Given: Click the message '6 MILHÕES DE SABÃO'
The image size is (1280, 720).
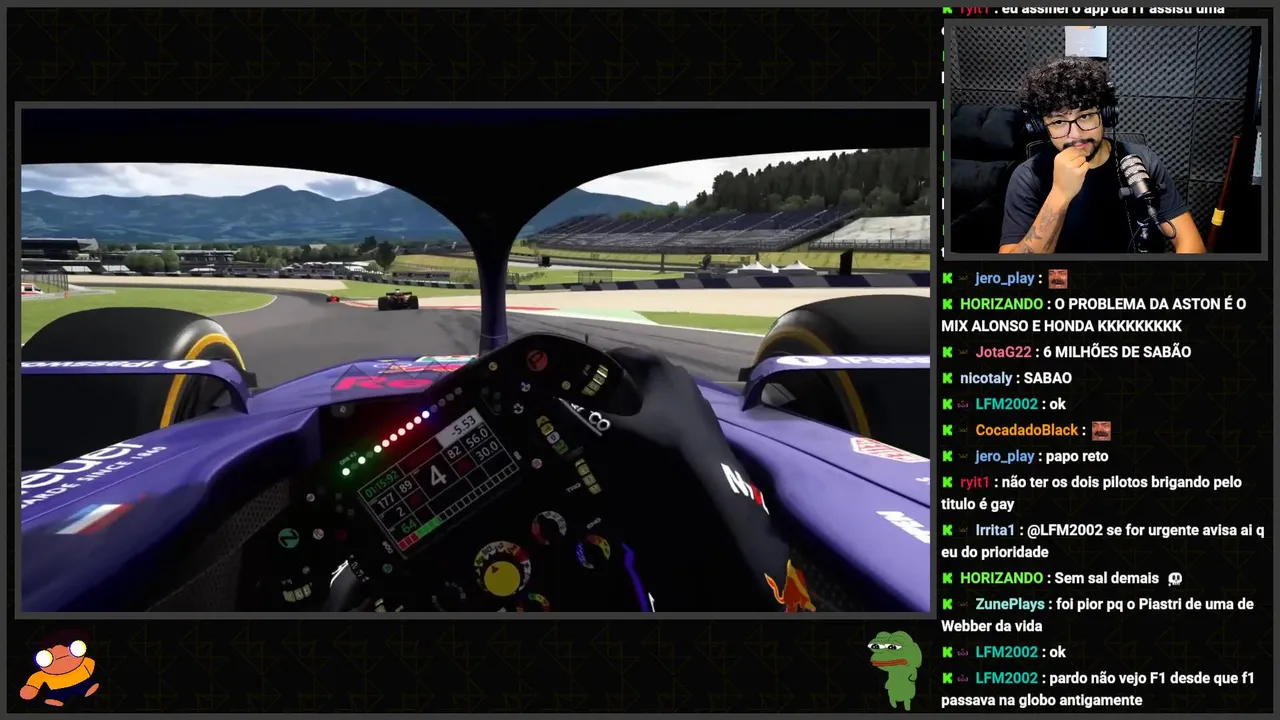Looking at the screenshot, I should (x=1117, y=352).
